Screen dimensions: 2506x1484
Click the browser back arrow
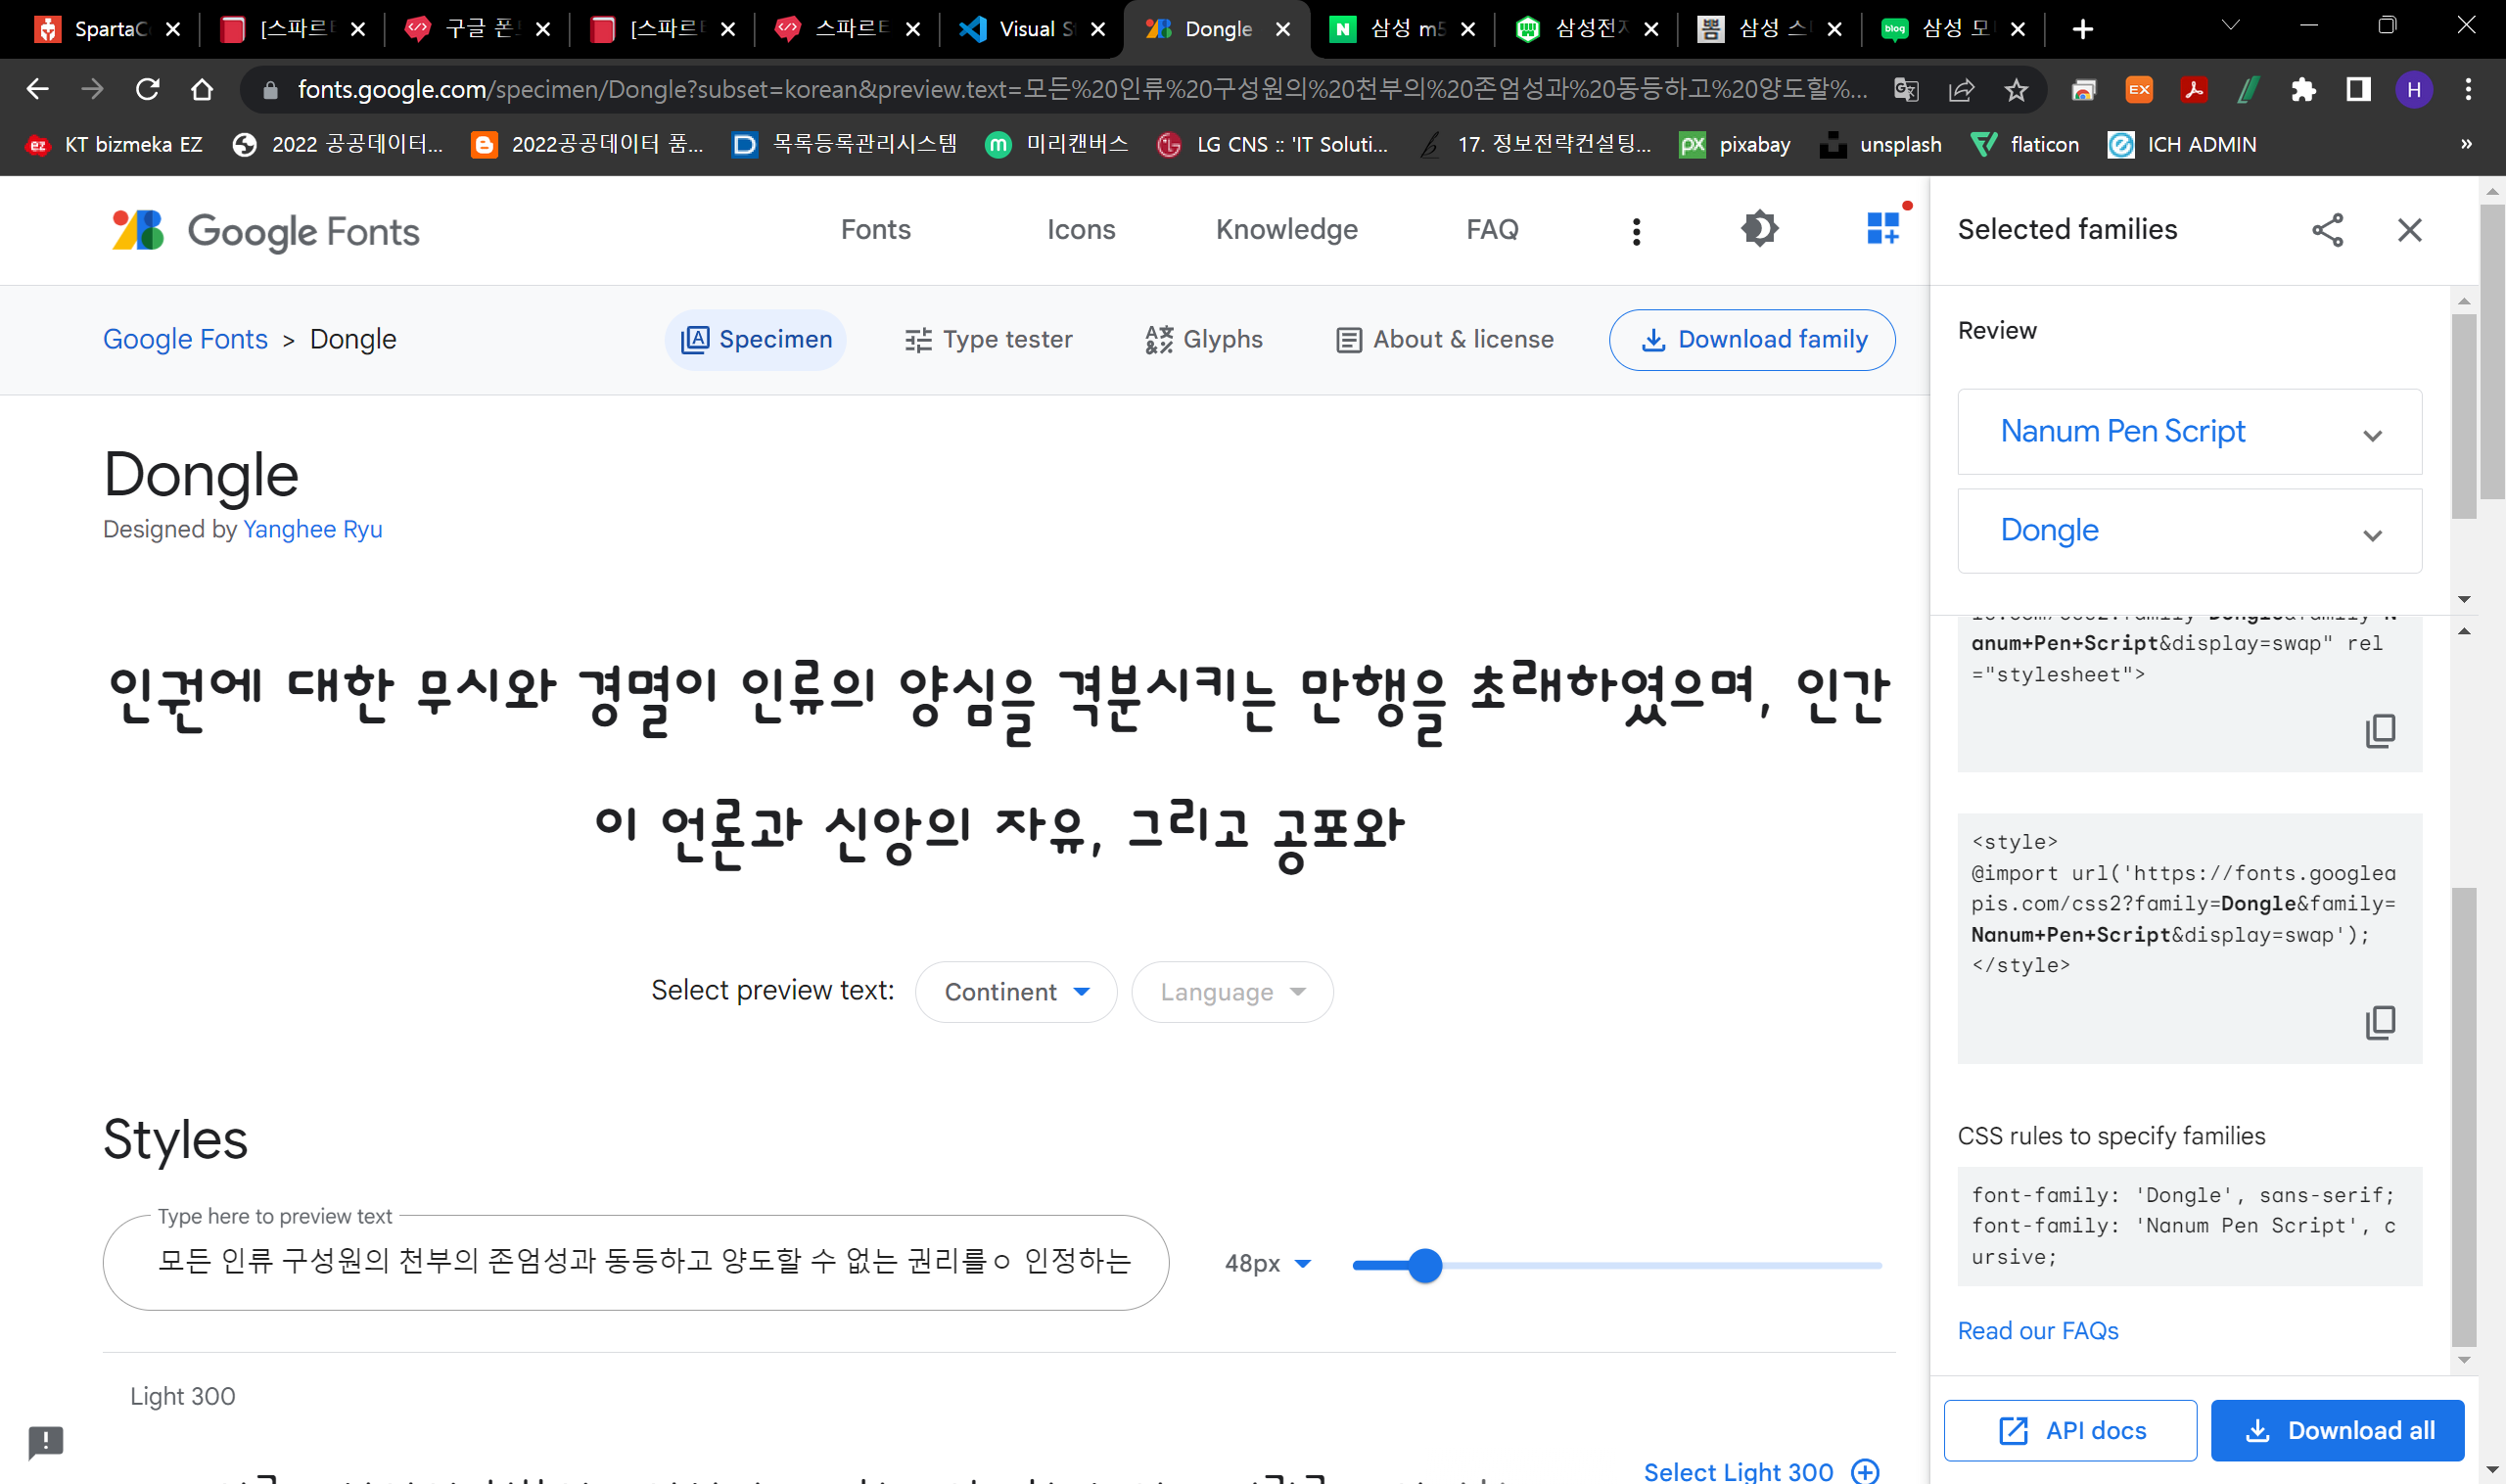click(37, 89)
